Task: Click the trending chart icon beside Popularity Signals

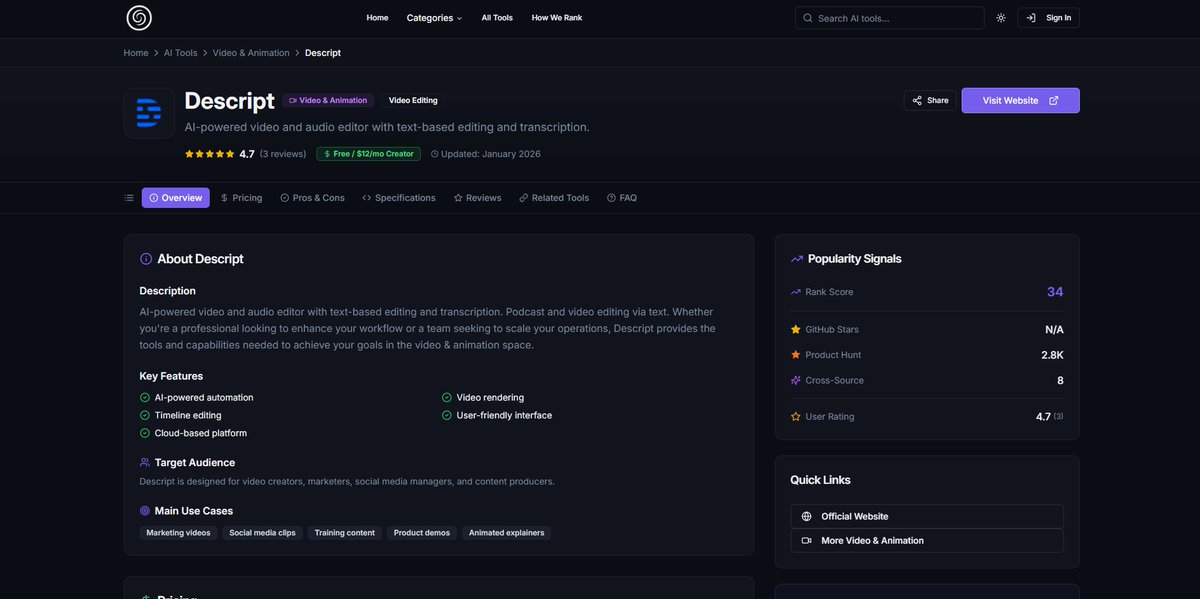Action: tap(795, 258)
